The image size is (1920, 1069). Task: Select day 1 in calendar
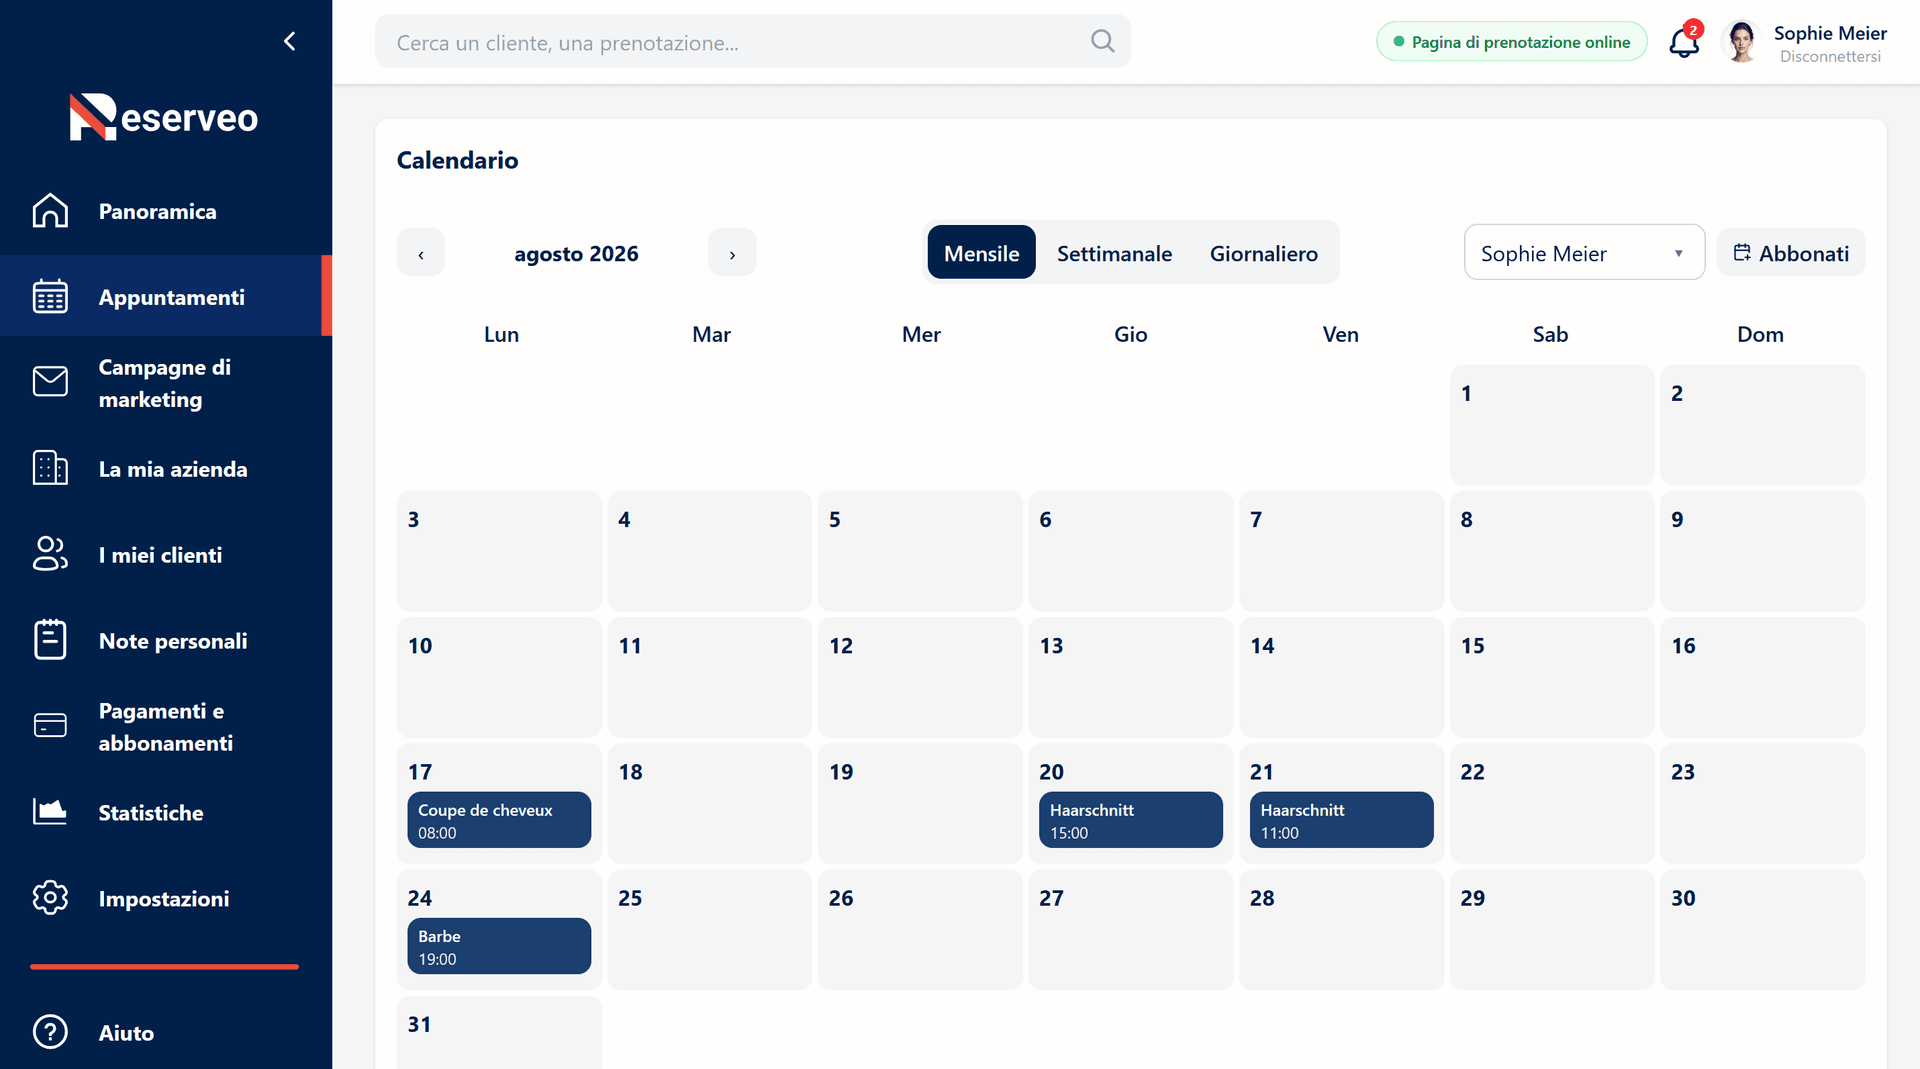click(1551, 425)
